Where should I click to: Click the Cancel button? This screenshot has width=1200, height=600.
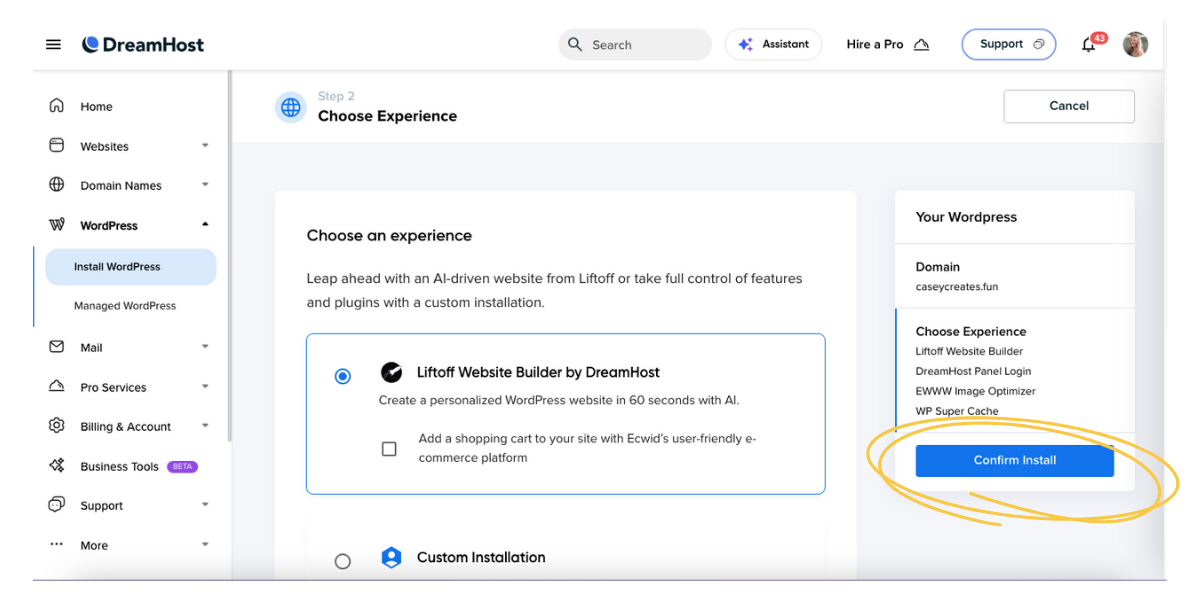click(x=1069, y=106)
